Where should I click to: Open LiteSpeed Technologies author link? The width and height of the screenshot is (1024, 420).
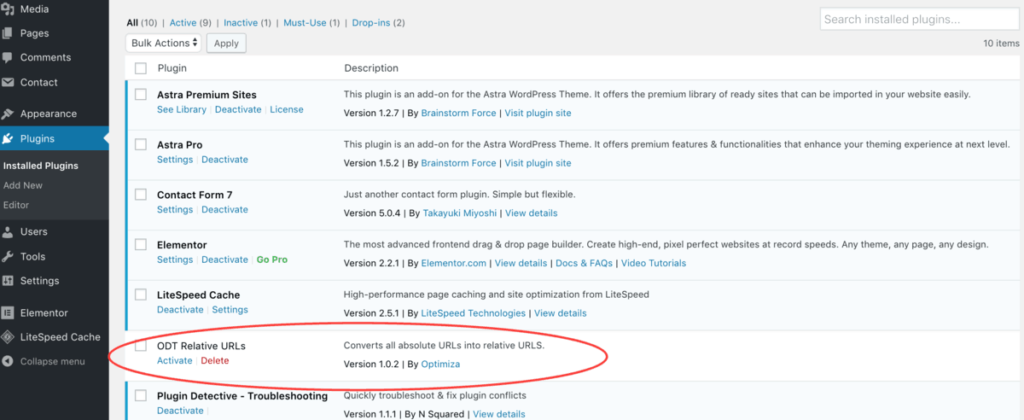(473, 314)
